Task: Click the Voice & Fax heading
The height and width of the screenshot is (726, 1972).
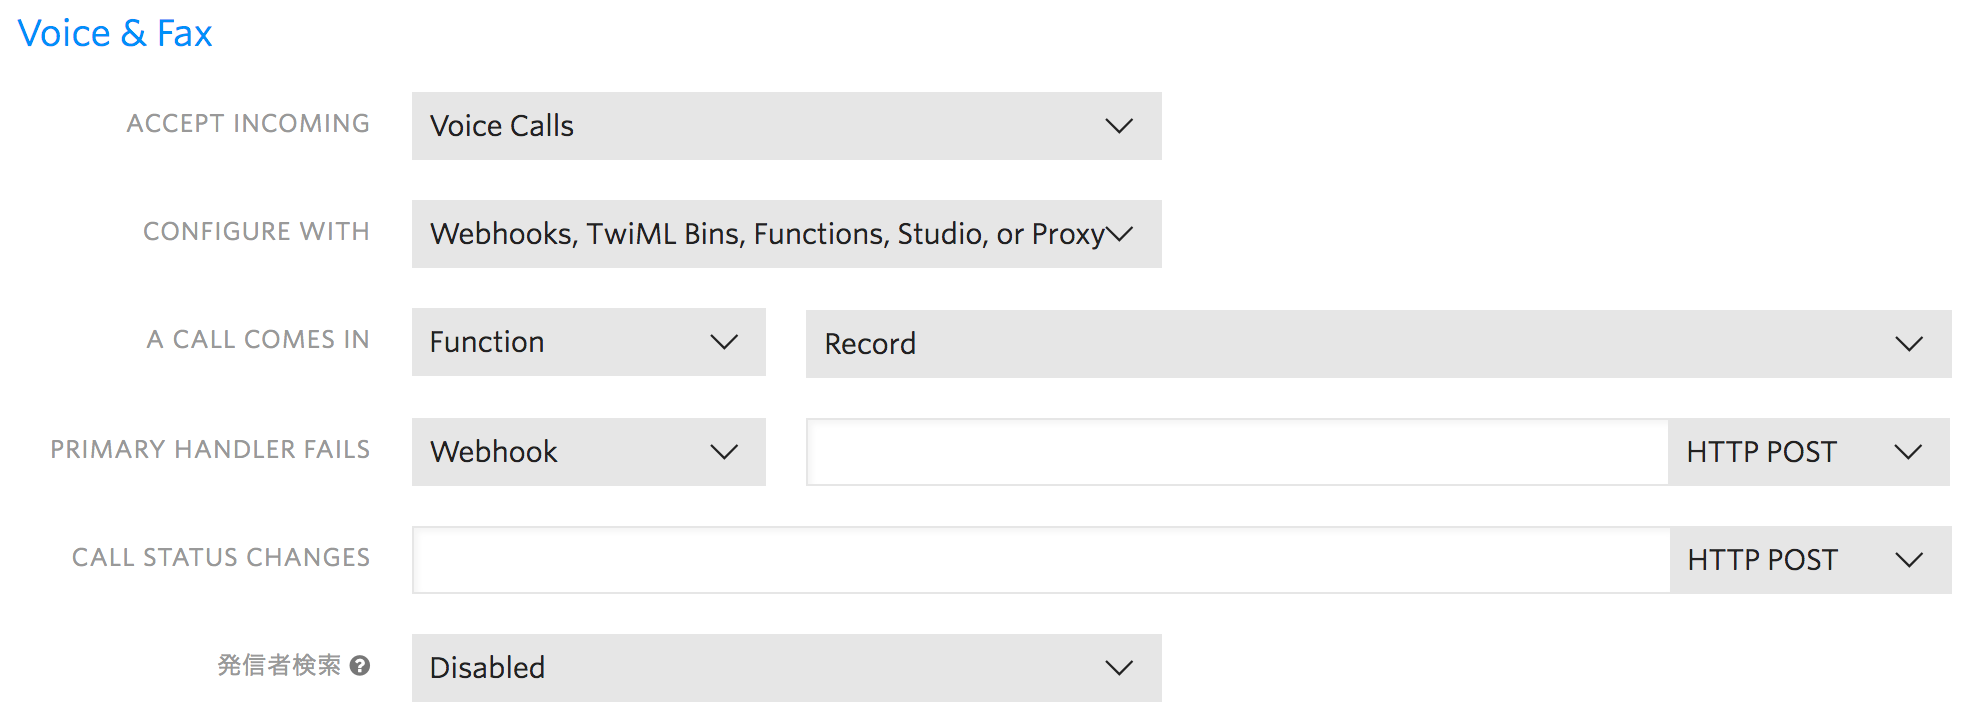Action: pyautogui.click(x=115, y=34)
